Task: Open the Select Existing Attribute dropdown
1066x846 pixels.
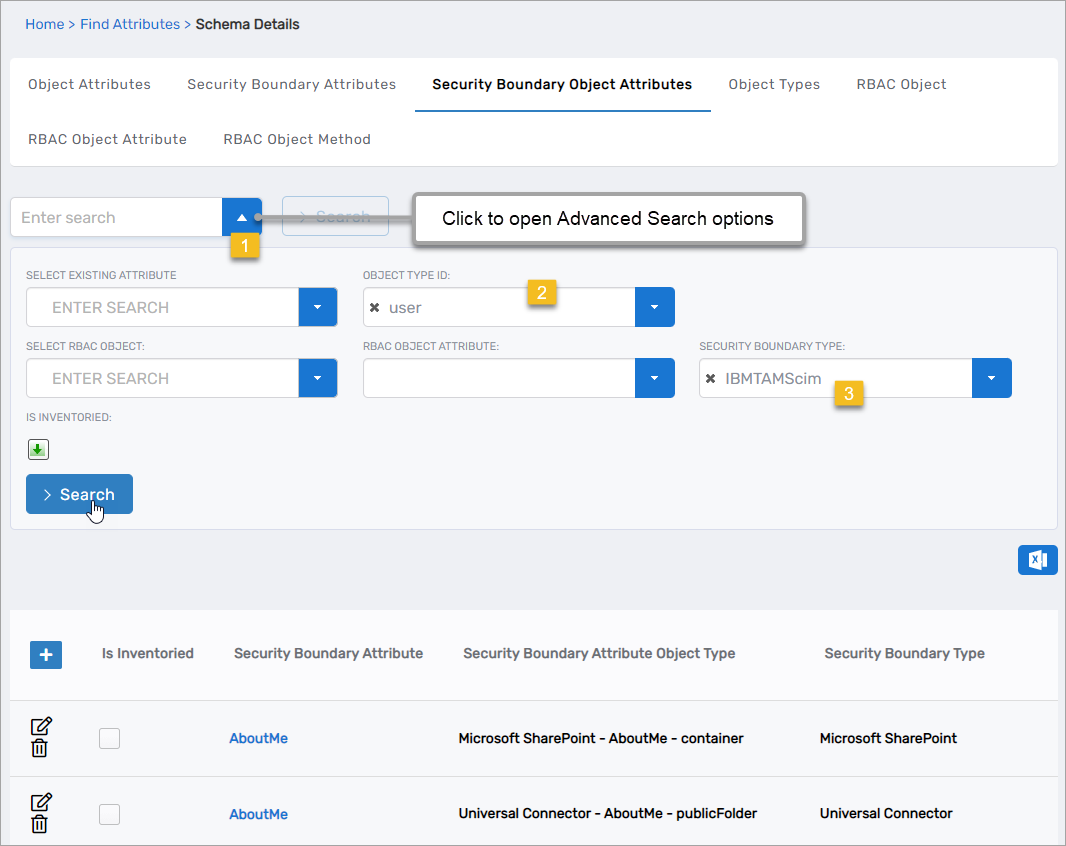Action: pos(317,307)
